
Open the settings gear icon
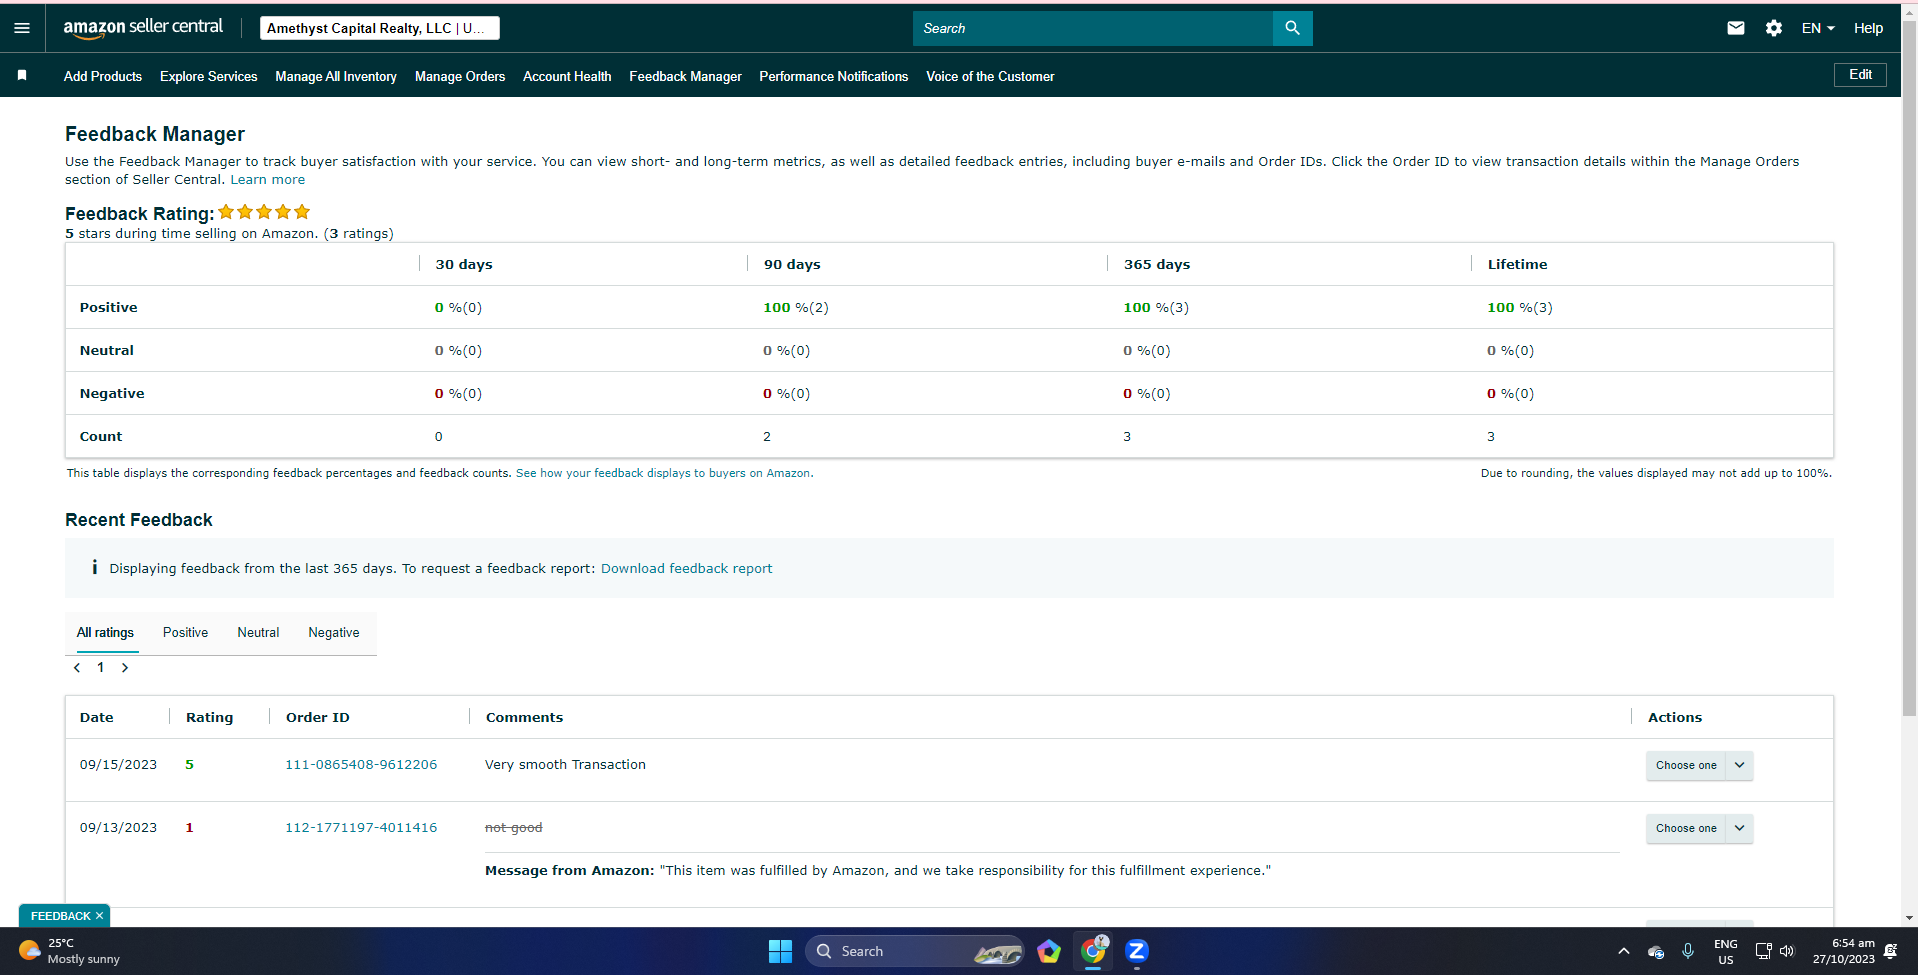pos(1774,28)
